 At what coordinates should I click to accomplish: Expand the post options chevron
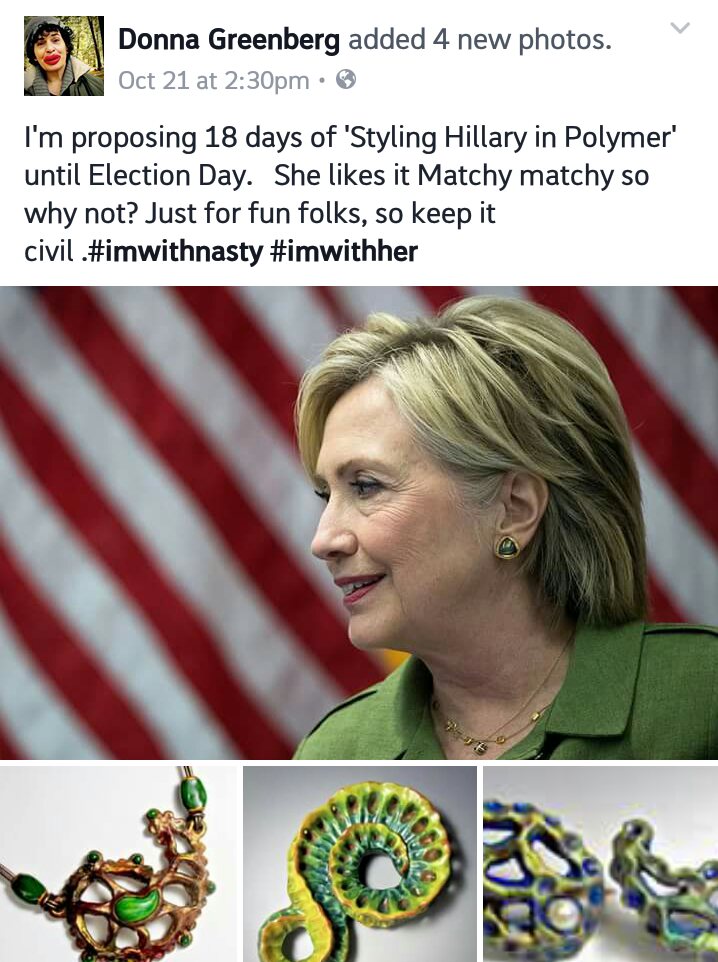[679, 28]
